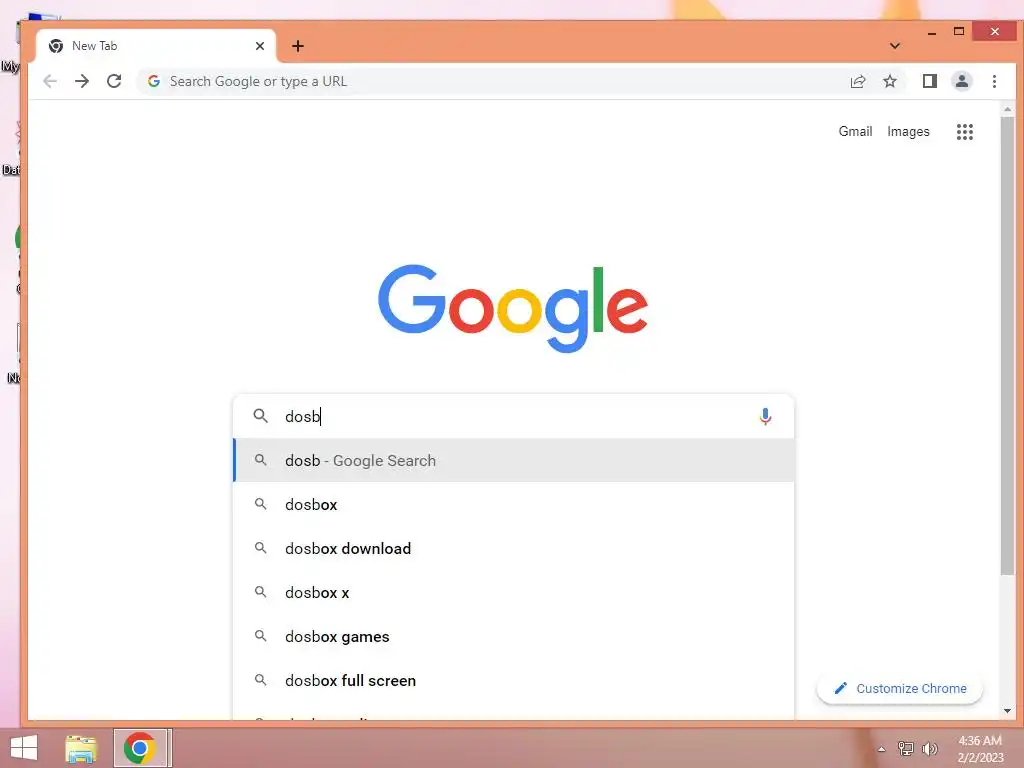Click the magnifier in search box
Image resolution: width=1024 pixels, height=768 pixels.
coord(261,416)
